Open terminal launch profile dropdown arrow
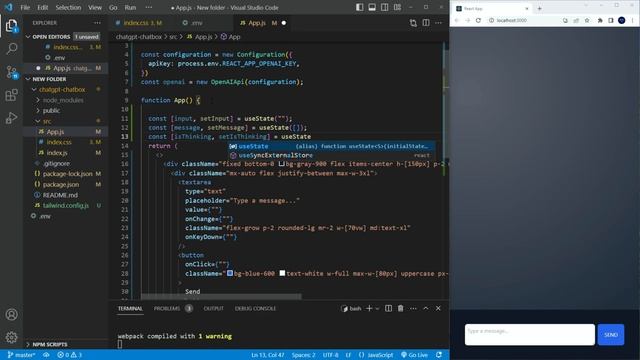Image resolution: width=640 pixels, height=360 pixels. [377, 309]
